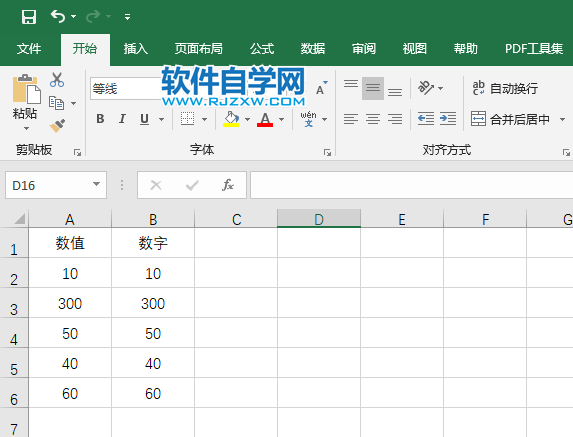Click the 粘贴 paste clipboard icon
Viewport: 573px width, 437px height.
click(x=26, y=89)
